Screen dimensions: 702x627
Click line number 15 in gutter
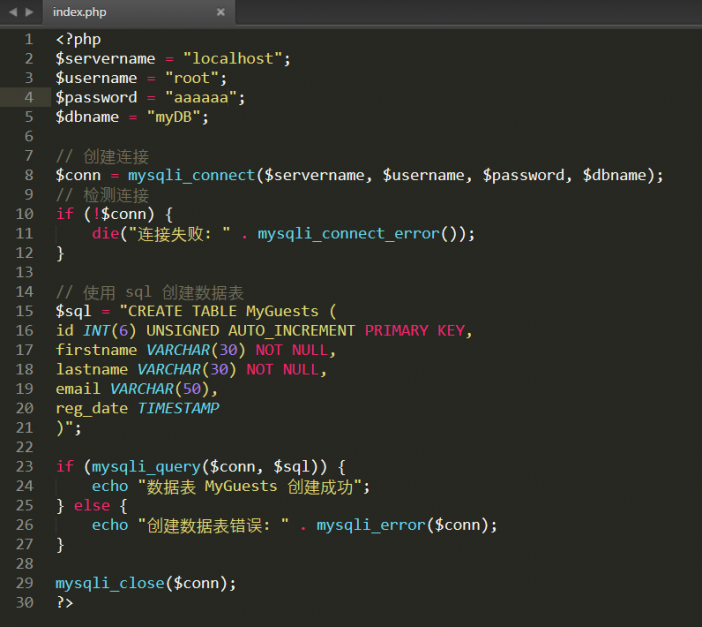click(24, 311)
